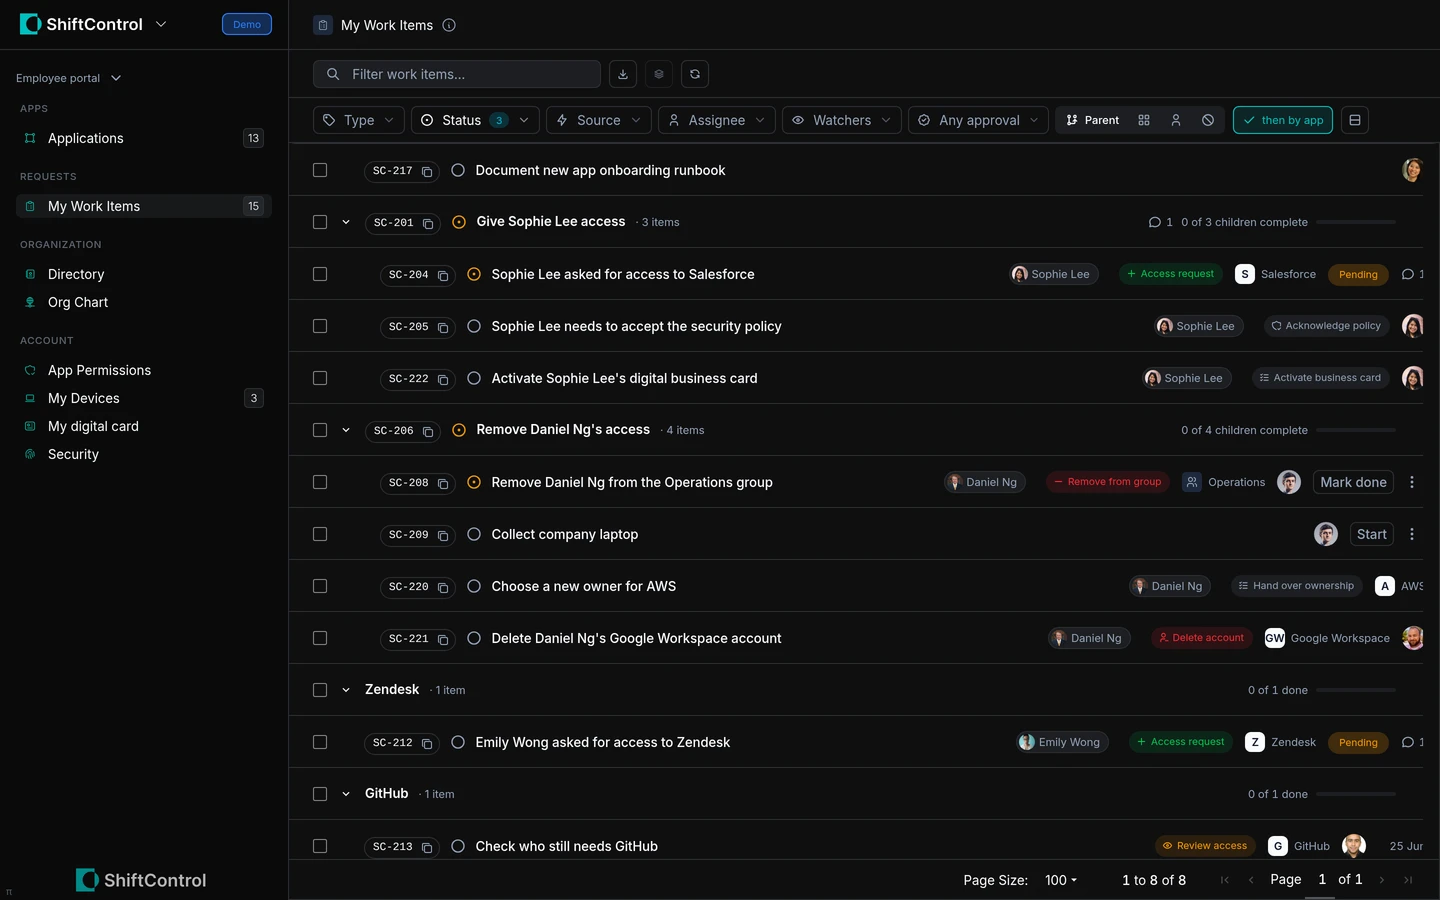The height and width of the screenshot is (900, 1440).
Task: Open the Any approval dropdown
Action: point(979,120)
